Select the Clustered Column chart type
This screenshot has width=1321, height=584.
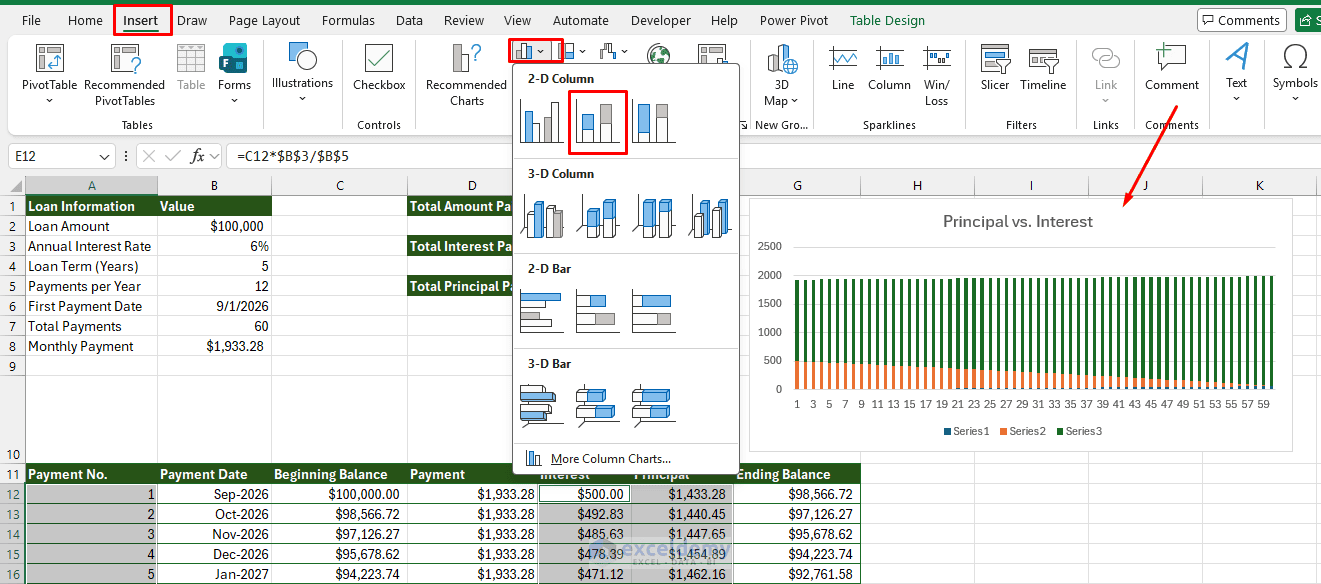click(542, 121)
